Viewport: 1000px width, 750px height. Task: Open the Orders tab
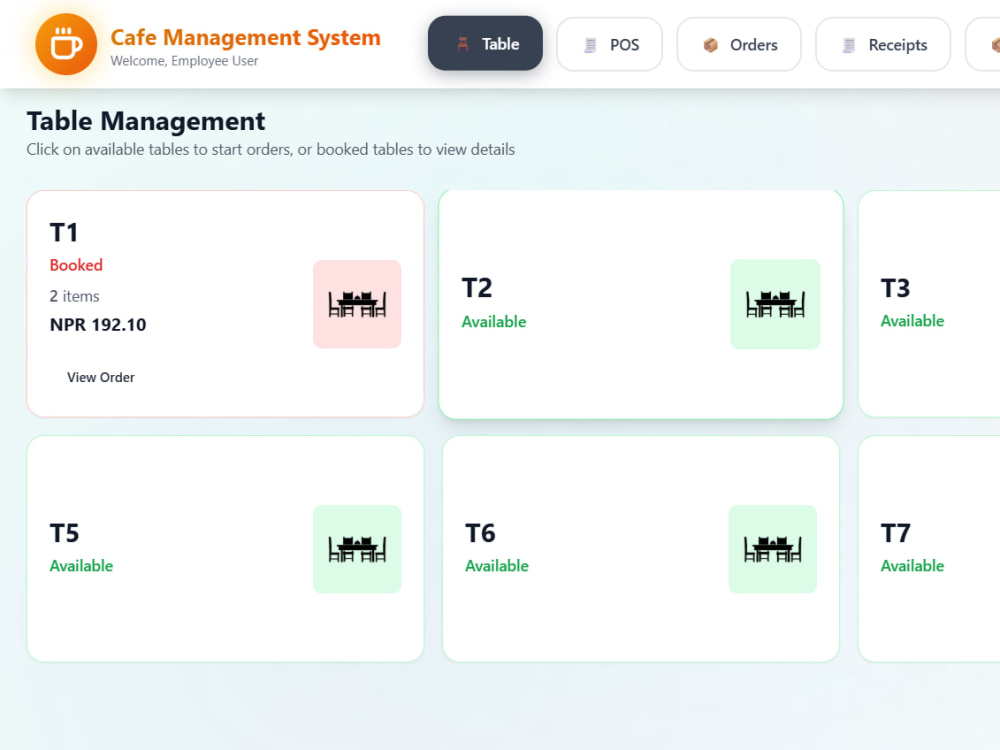click(x=739, y=45)
